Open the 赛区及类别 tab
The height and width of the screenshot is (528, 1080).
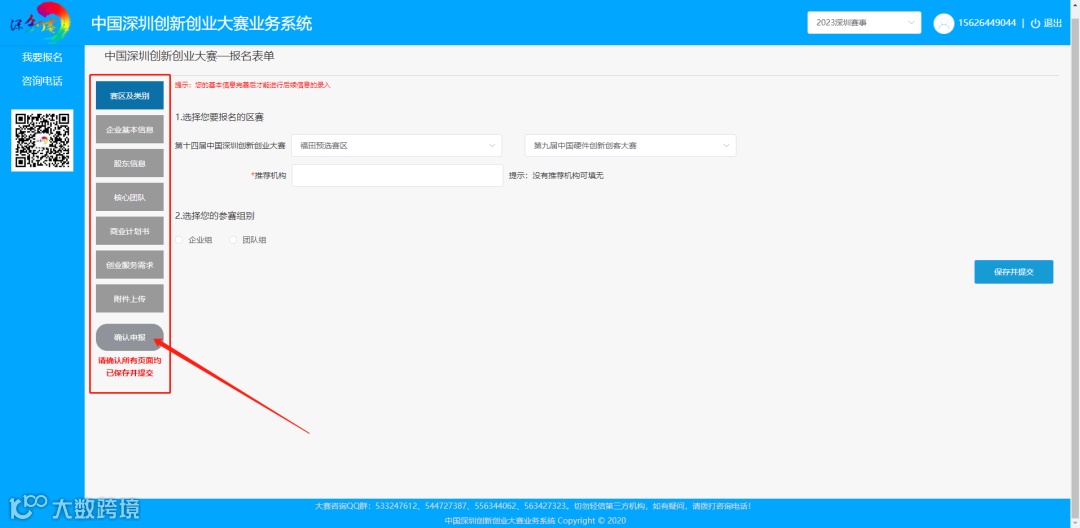click(129, 96)
